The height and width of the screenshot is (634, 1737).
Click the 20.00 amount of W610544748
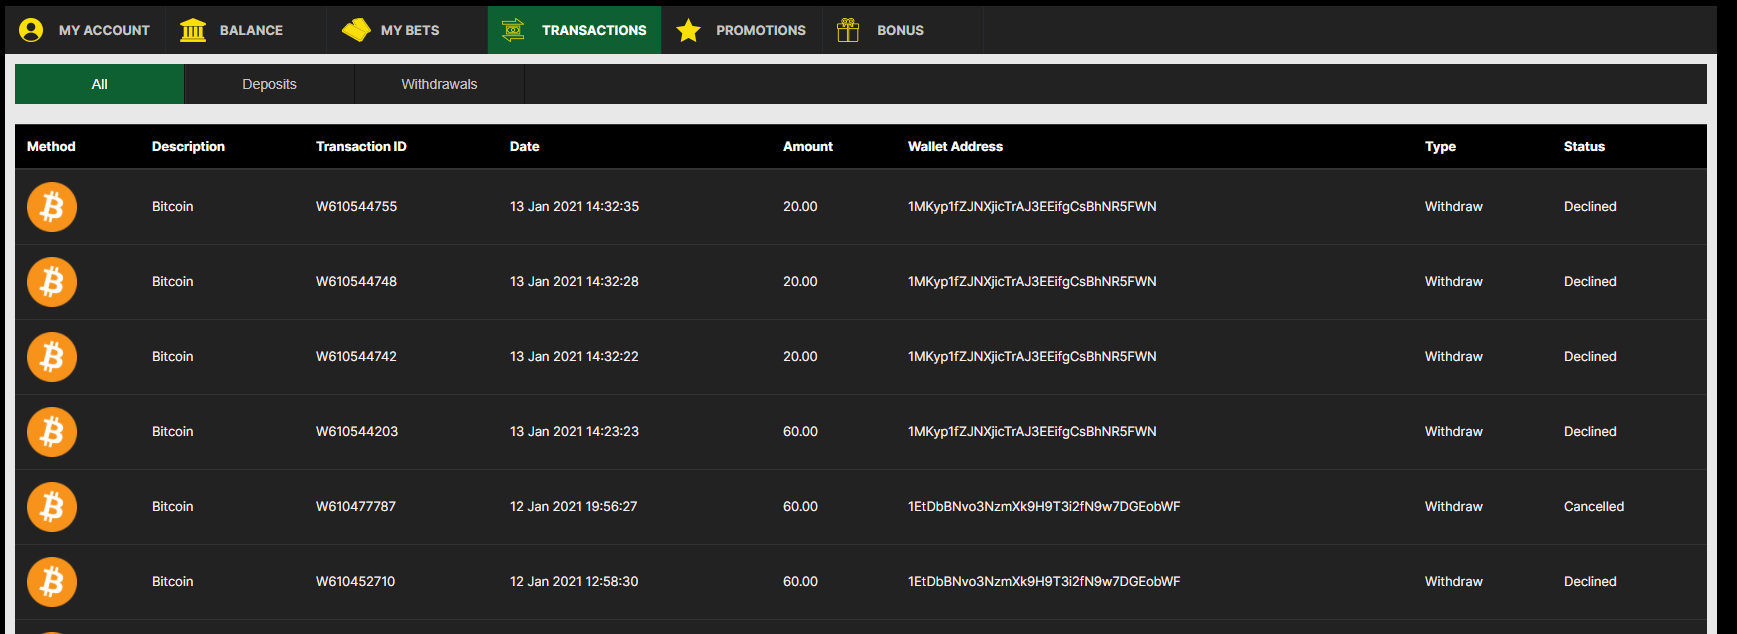(x=800, y=281)
